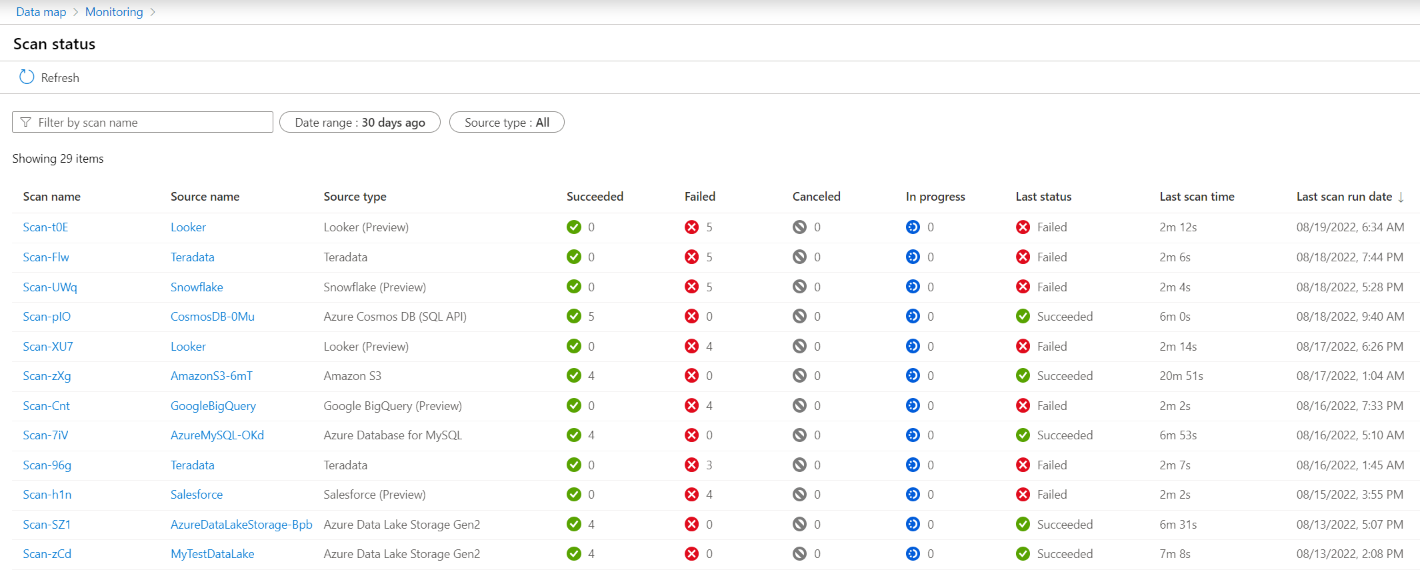Sort by the Scan name column header
This screenshot has width=1420, height=570.
click(52, 197)
